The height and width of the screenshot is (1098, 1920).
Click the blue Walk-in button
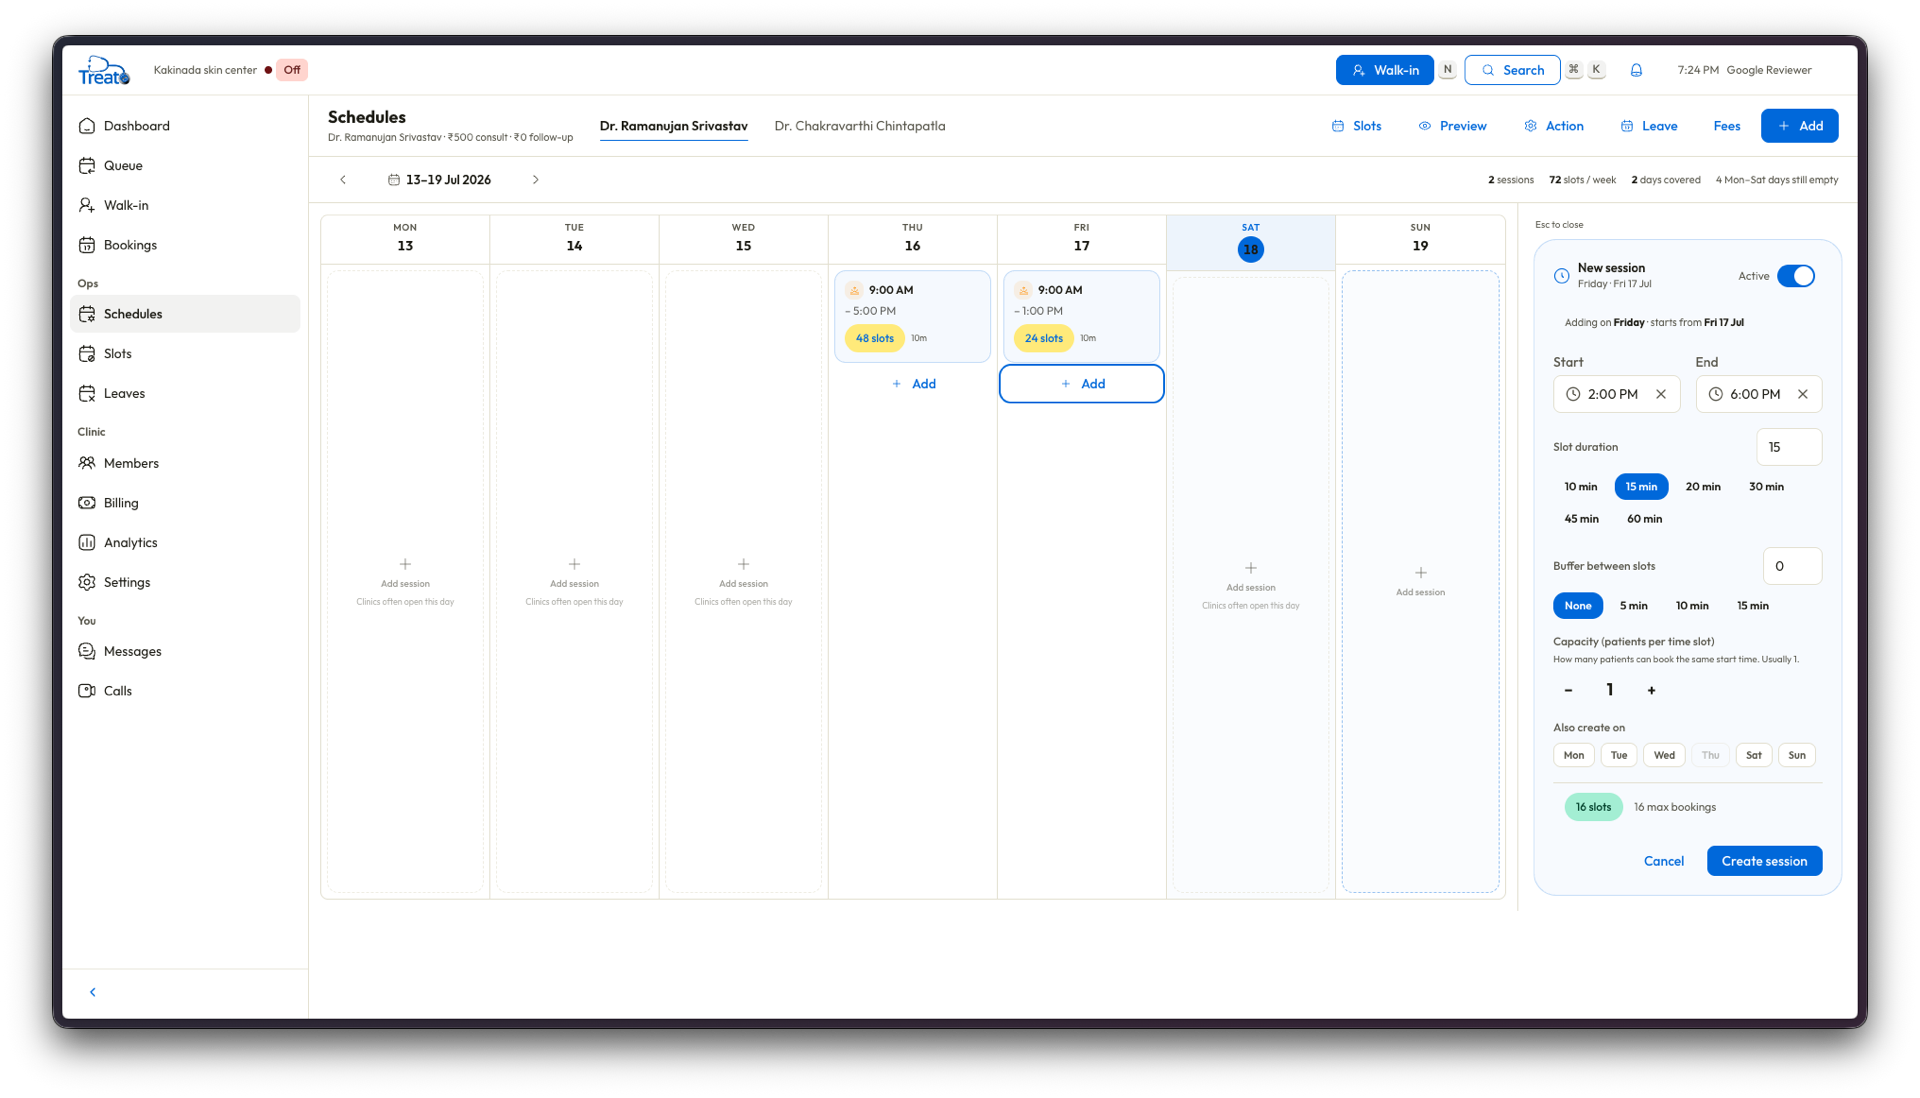click(1384, 70)
